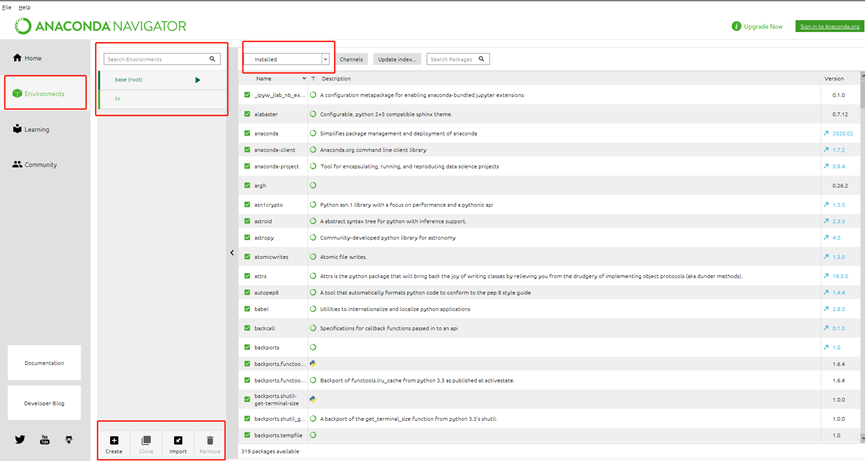Uncheck the autopep8 package checkbox
Viewport: 865px width, 461px height.
[247, 292]
